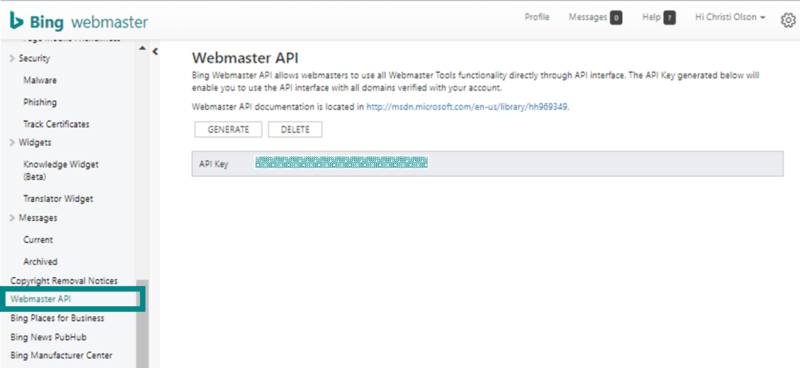Image resolution: width=800 pixels, height=368 pixels.
Task: Open Track Certificates page
Action: (56, 124)
